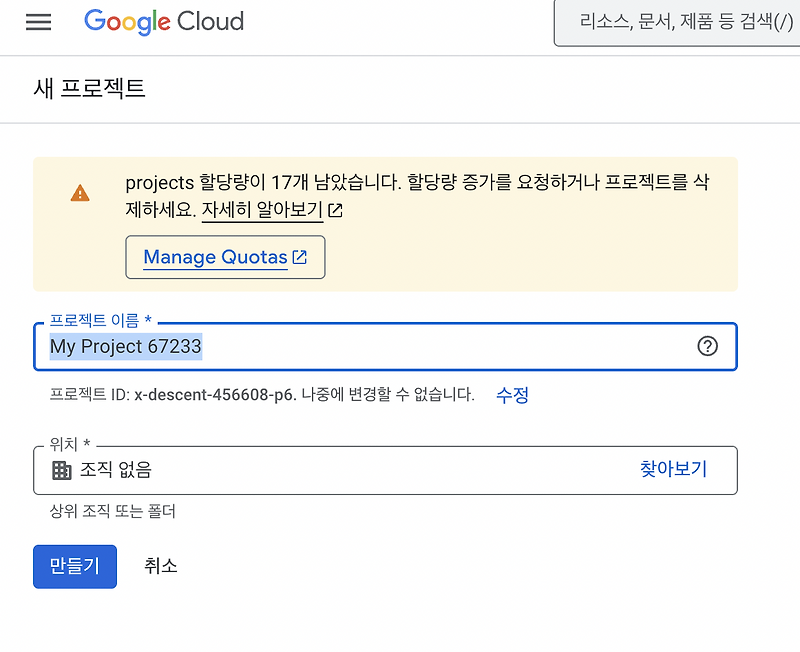
Task: Click the building icon in the 위치 field
Action: (62, 470)
